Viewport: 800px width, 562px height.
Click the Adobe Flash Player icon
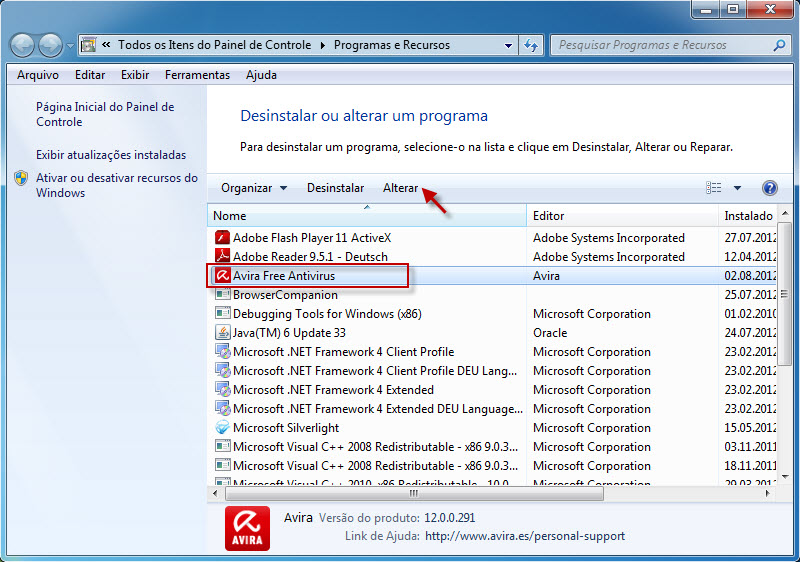pyautogui.click(x=222, y=238)
